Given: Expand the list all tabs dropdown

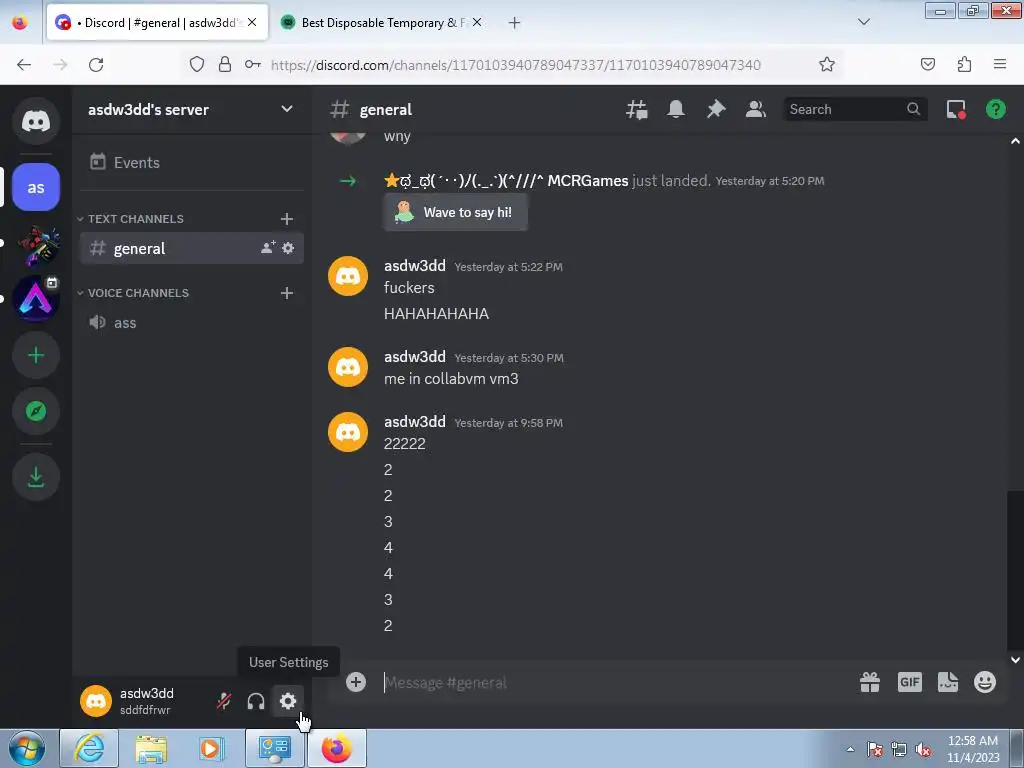Looking at the screenshot, I should (864, 22).
